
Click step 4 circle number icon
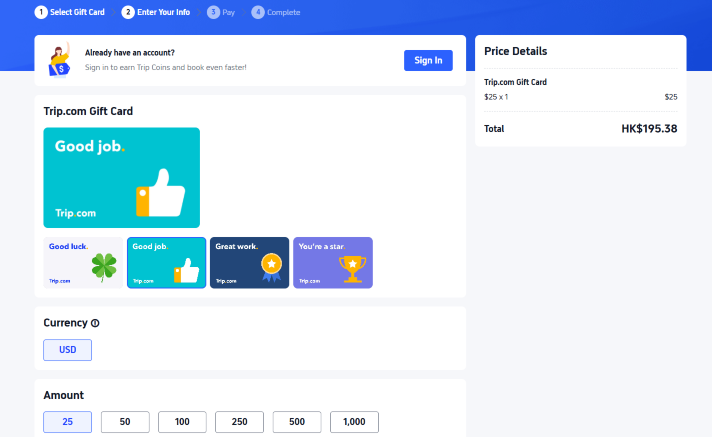pyautogui.click(x=258, y=12)
